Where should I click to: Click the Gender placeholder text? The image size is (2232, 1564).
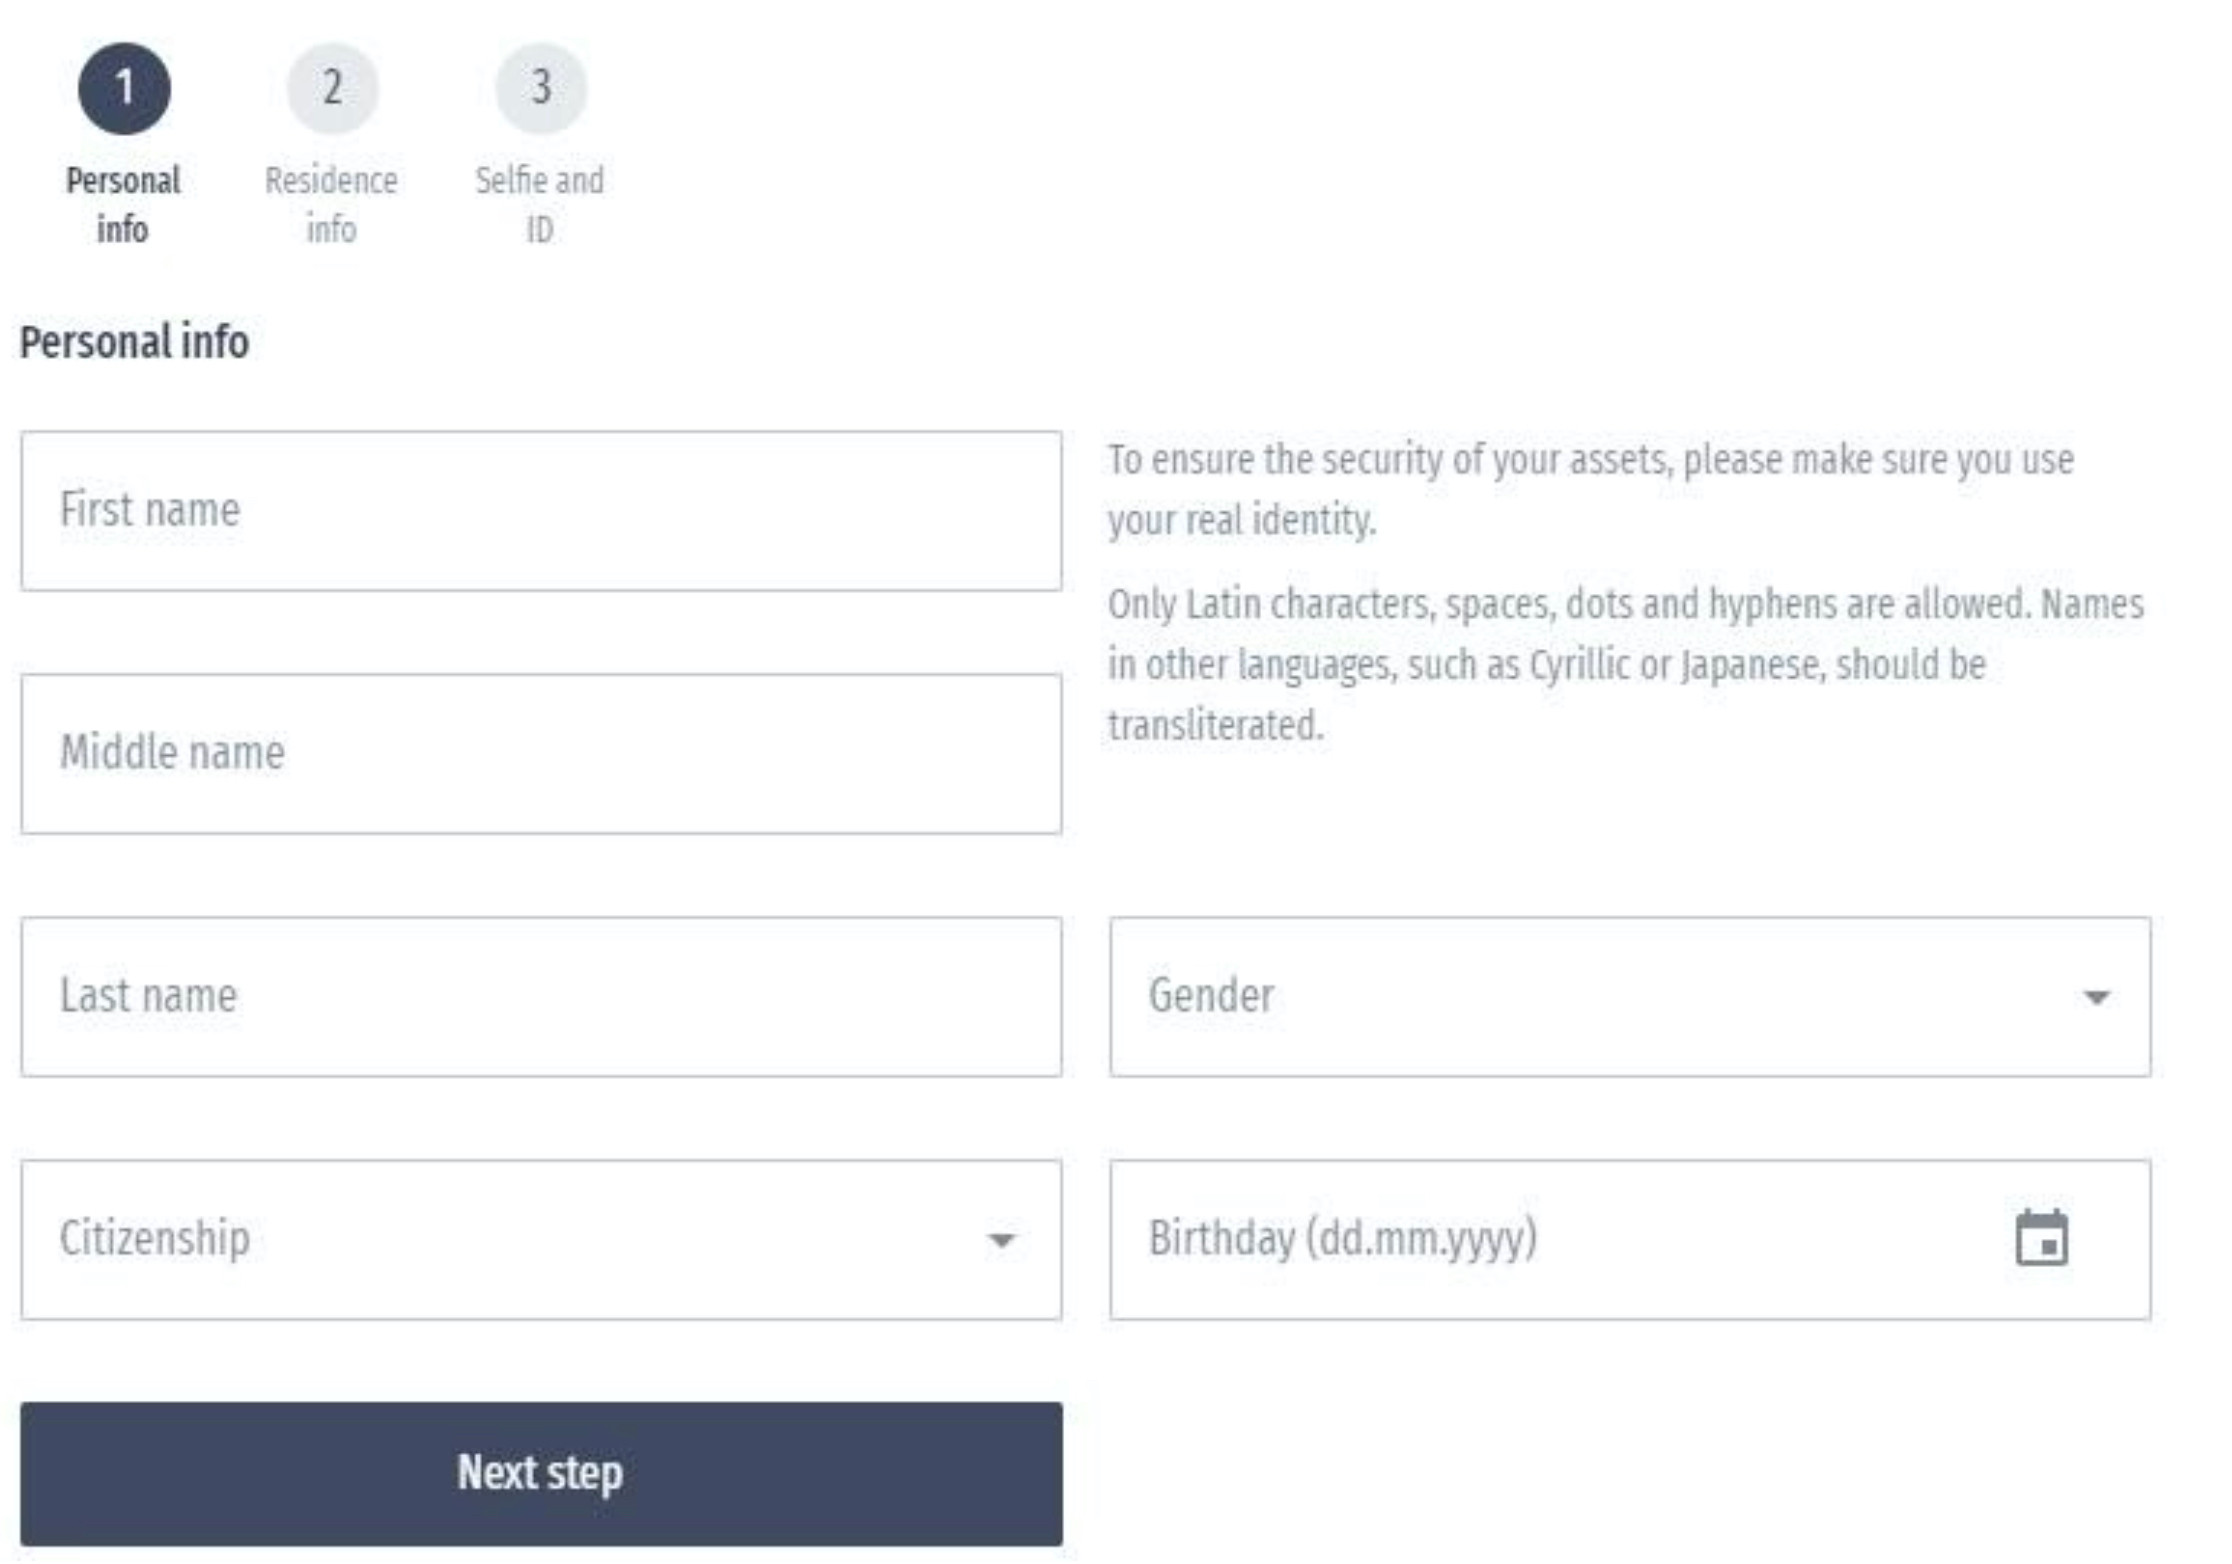point(1211,996)
